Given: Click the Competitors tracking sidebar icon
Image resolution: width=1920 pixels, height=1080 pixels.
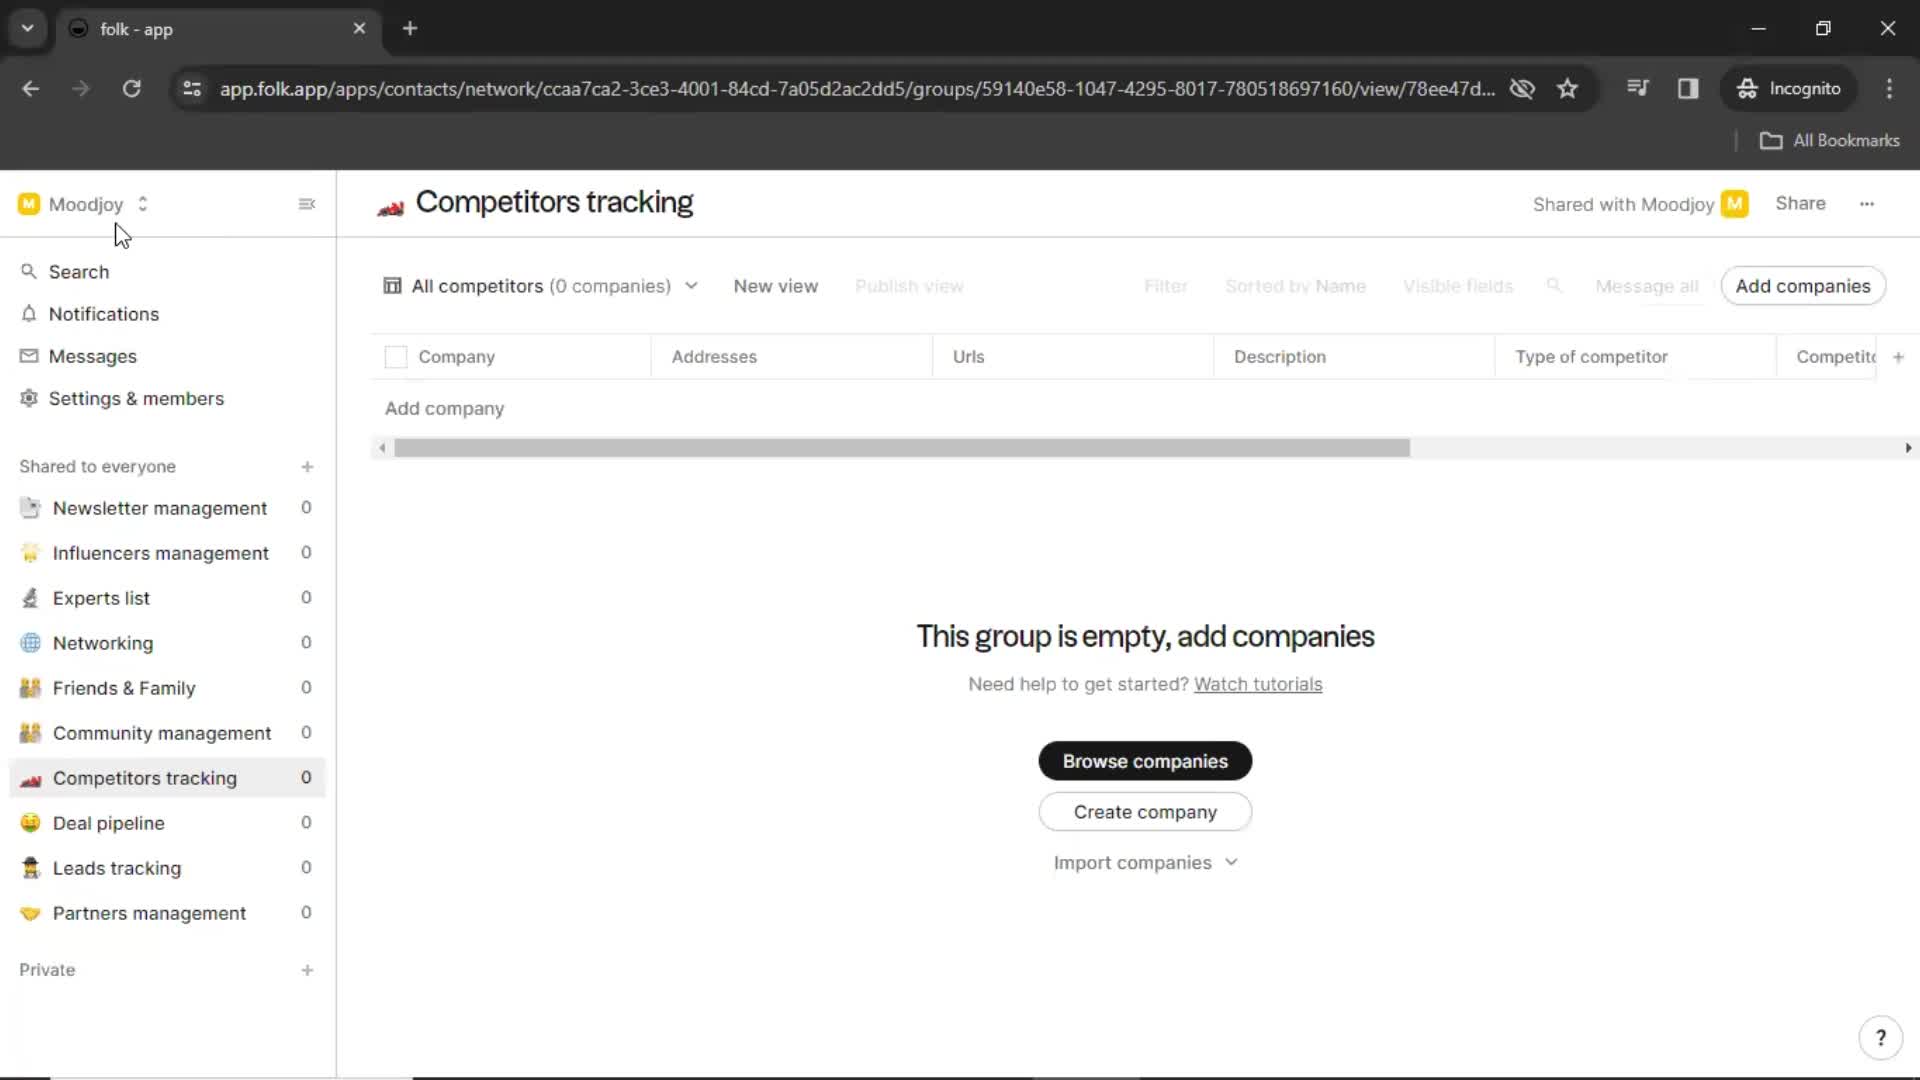Looking at the screenshot, I should point(29,778).
